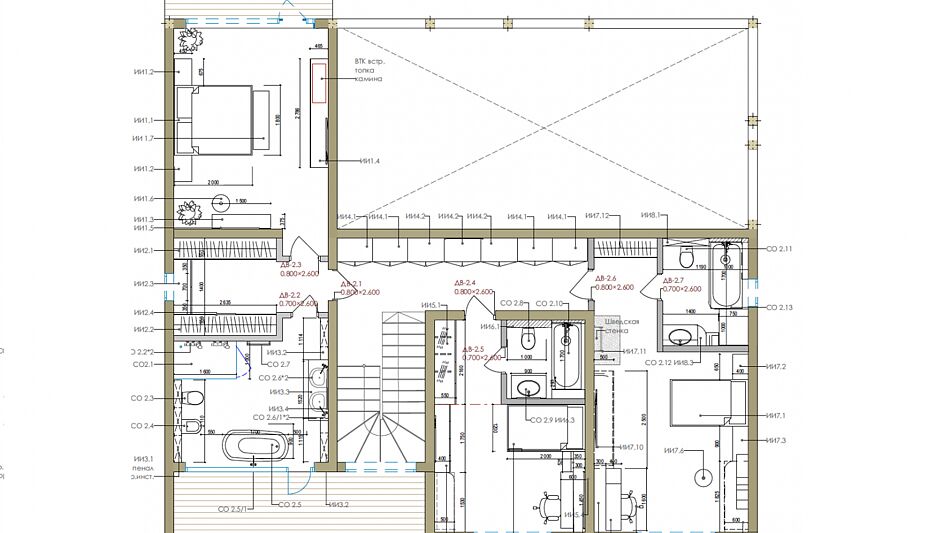Click the round pouf labeled ИИ1.6
The height and width of the screenshot is (533, 951).
point(222,200)
